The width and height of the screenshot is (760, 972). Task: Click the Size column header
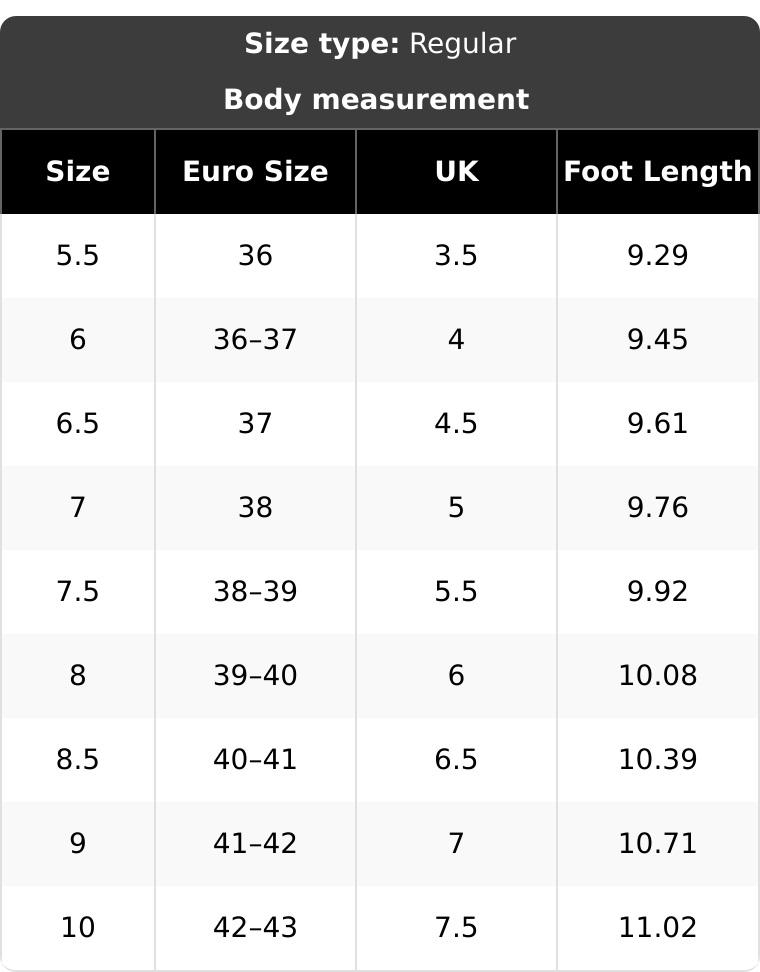pyautogui.click(x=77, y=172)
